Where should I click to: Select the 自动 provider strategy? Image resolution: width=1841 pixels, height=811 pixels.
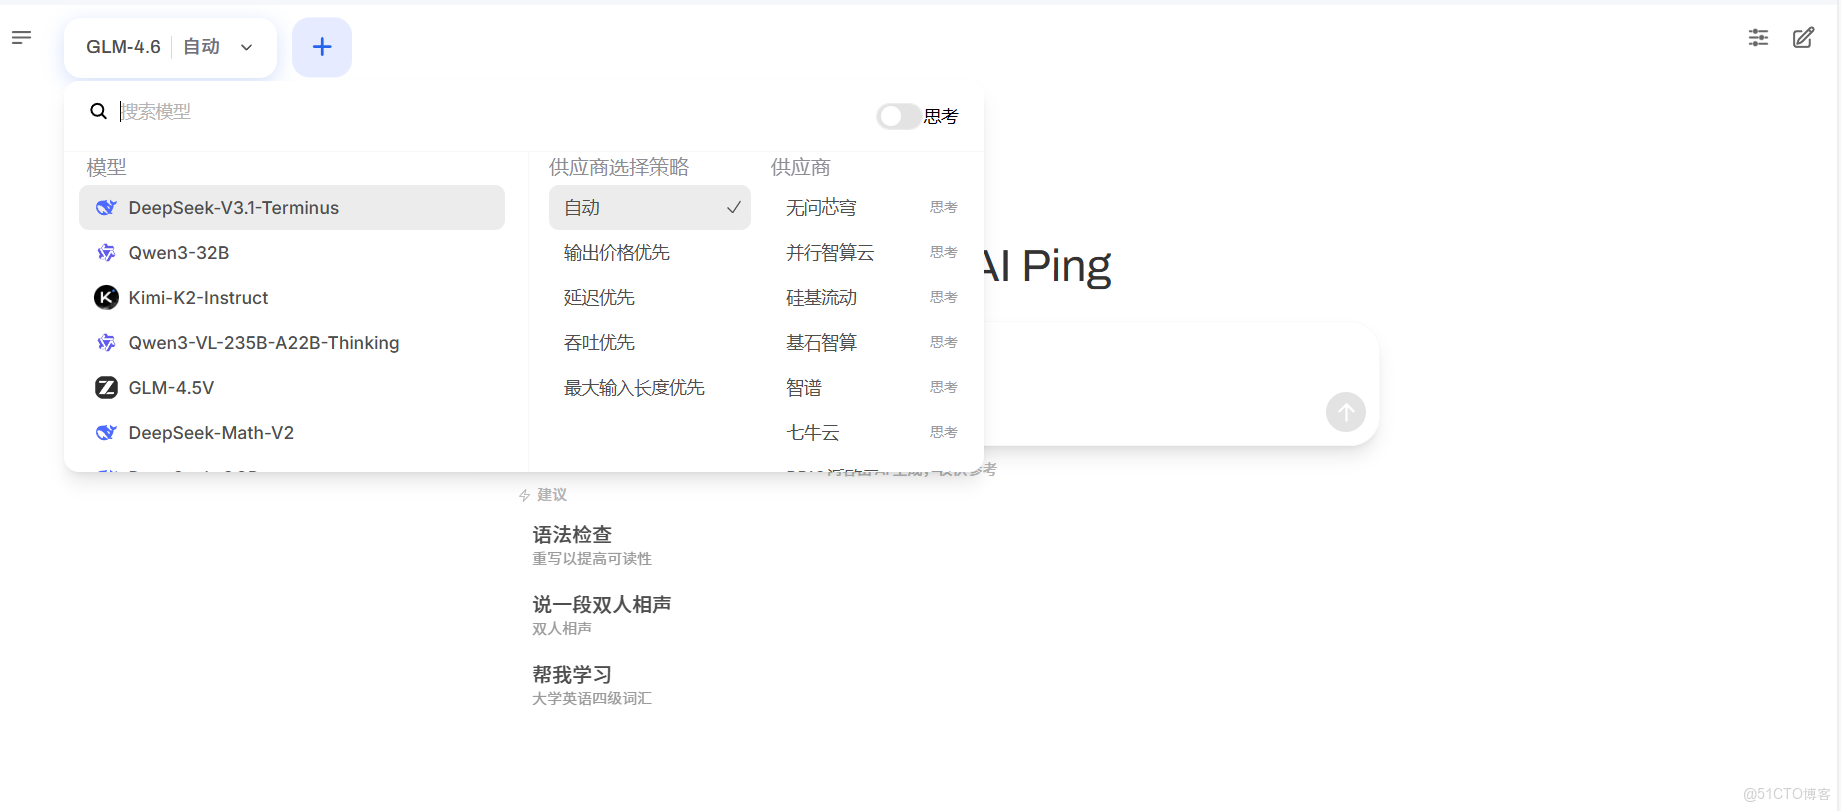click(x=650, y=208)
